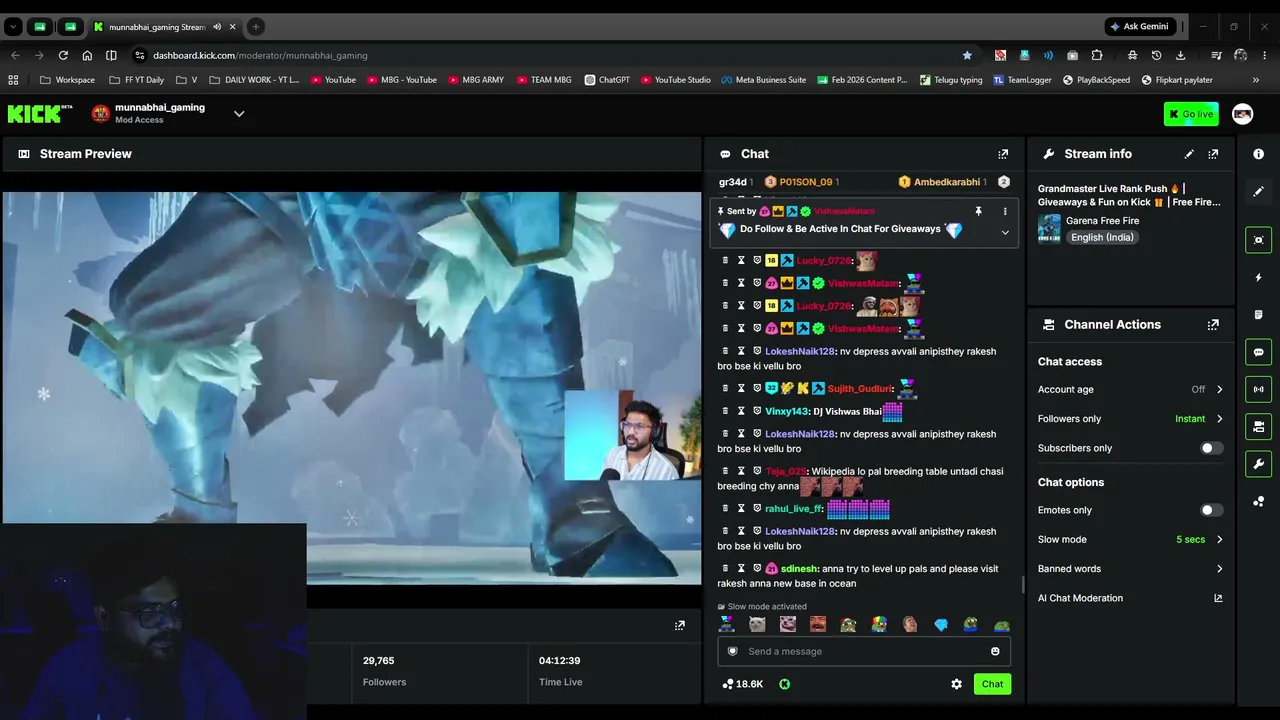
Task: Open sdinesh's username in chat
Action: coord(798,569)
